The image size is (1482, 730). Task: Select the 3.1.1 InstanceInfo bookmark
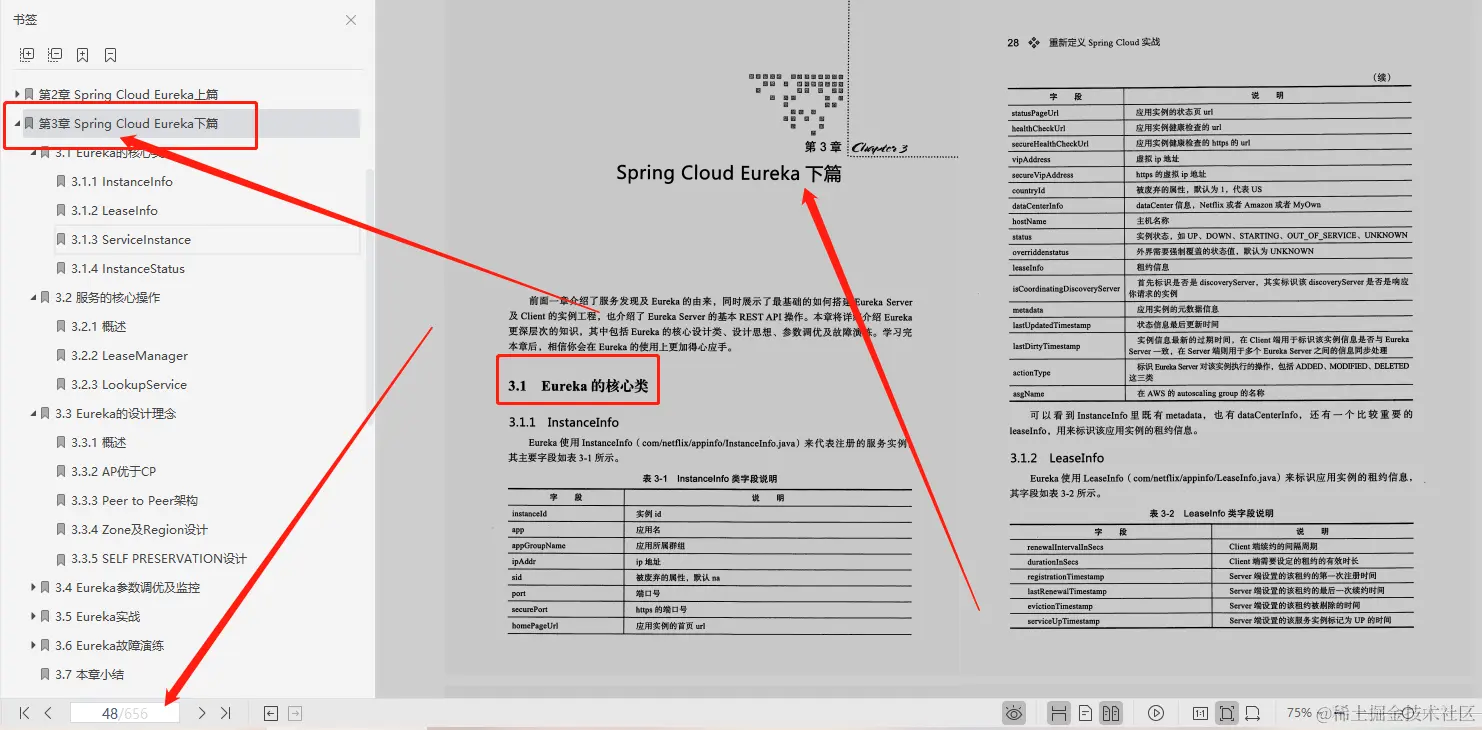[123, 181]
